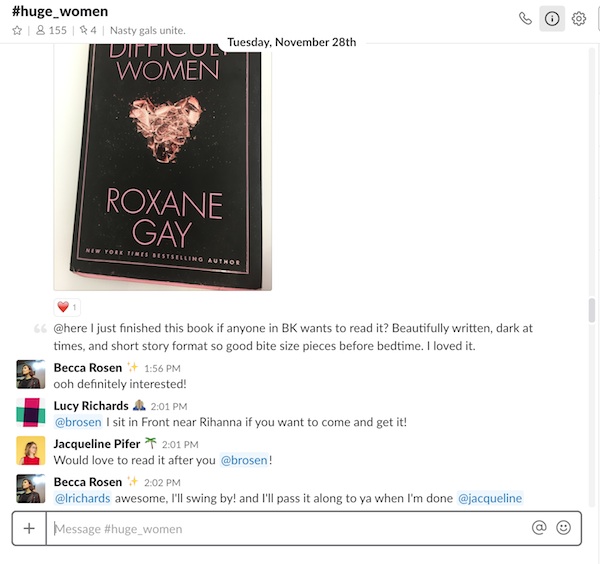Open Becca Rosen's profile from 1:56 PM message
Viewport: 600px width, 564px height.
(88, 368)
